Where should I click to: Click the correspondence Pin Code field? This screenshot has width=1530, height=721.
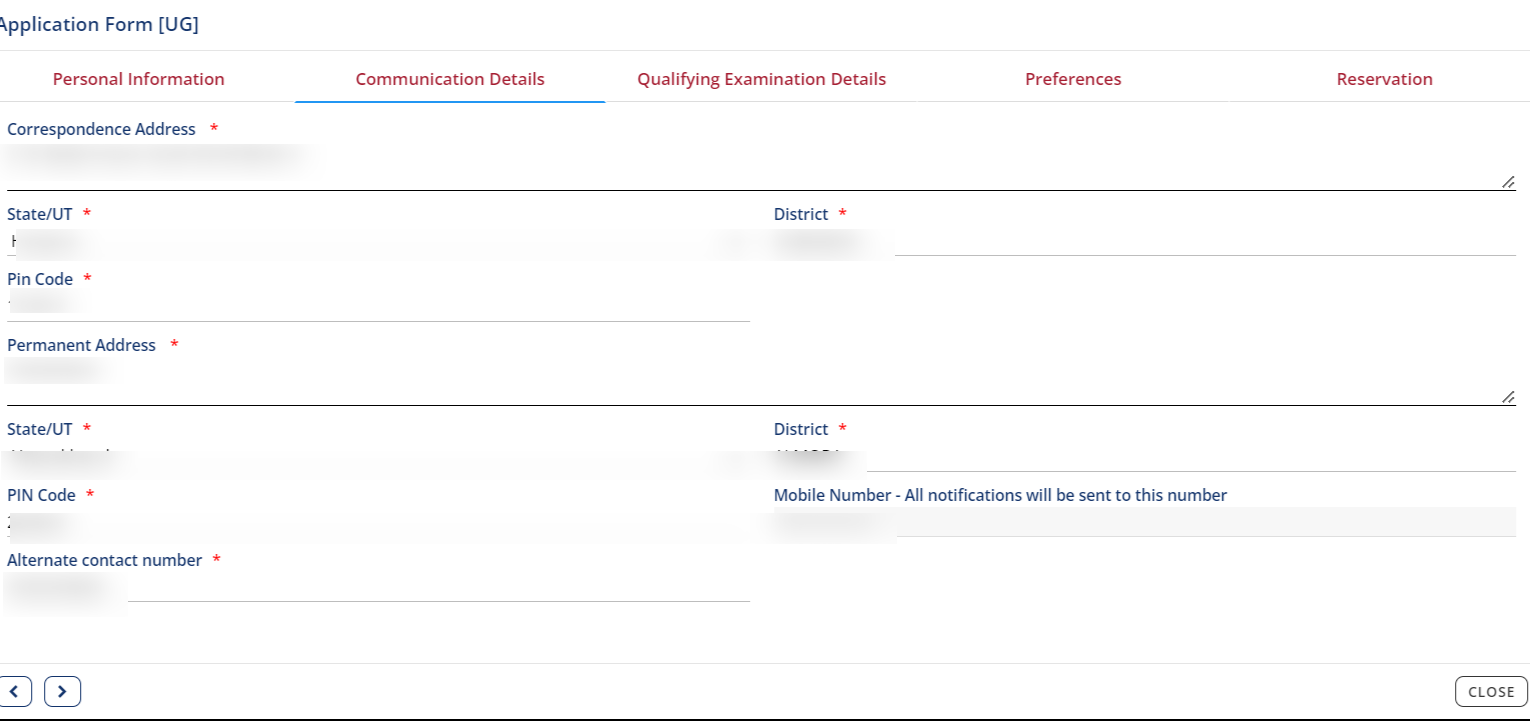click(x=378, y=306)
